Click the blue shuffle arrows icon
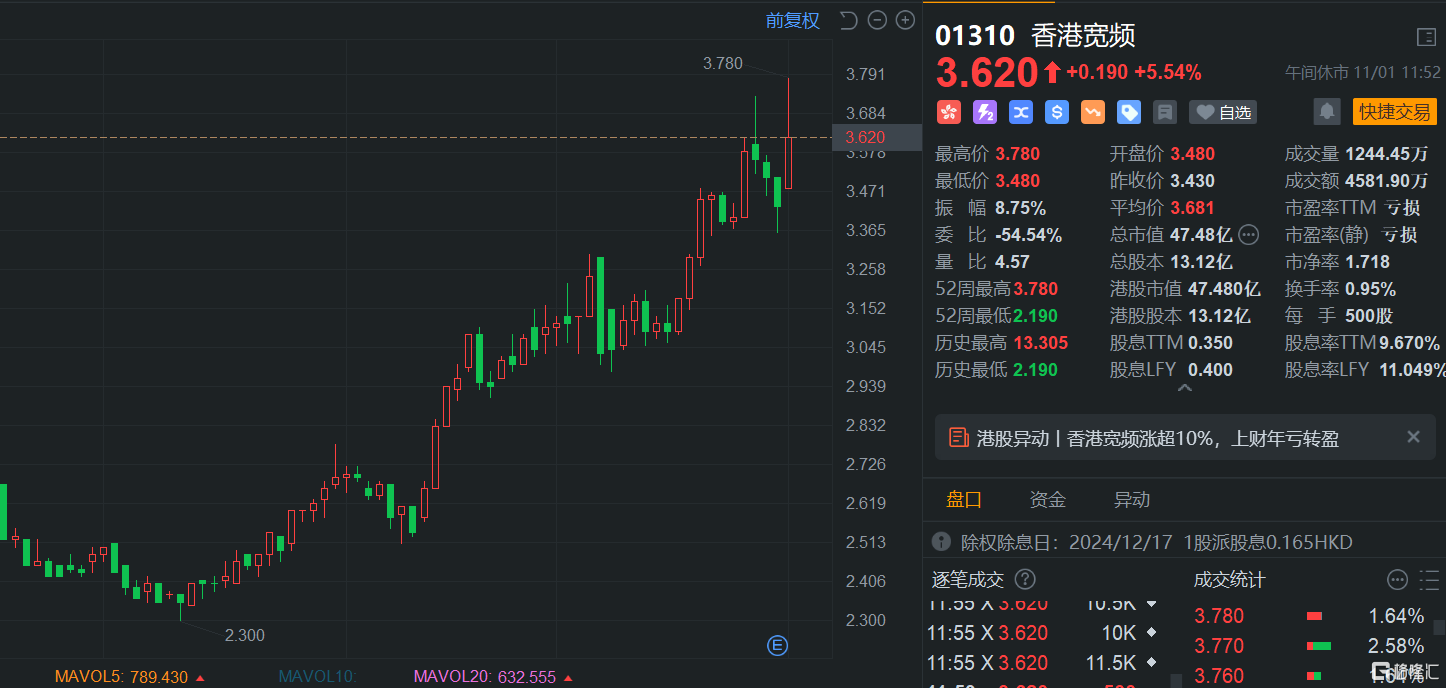 tap(1021, 112)
